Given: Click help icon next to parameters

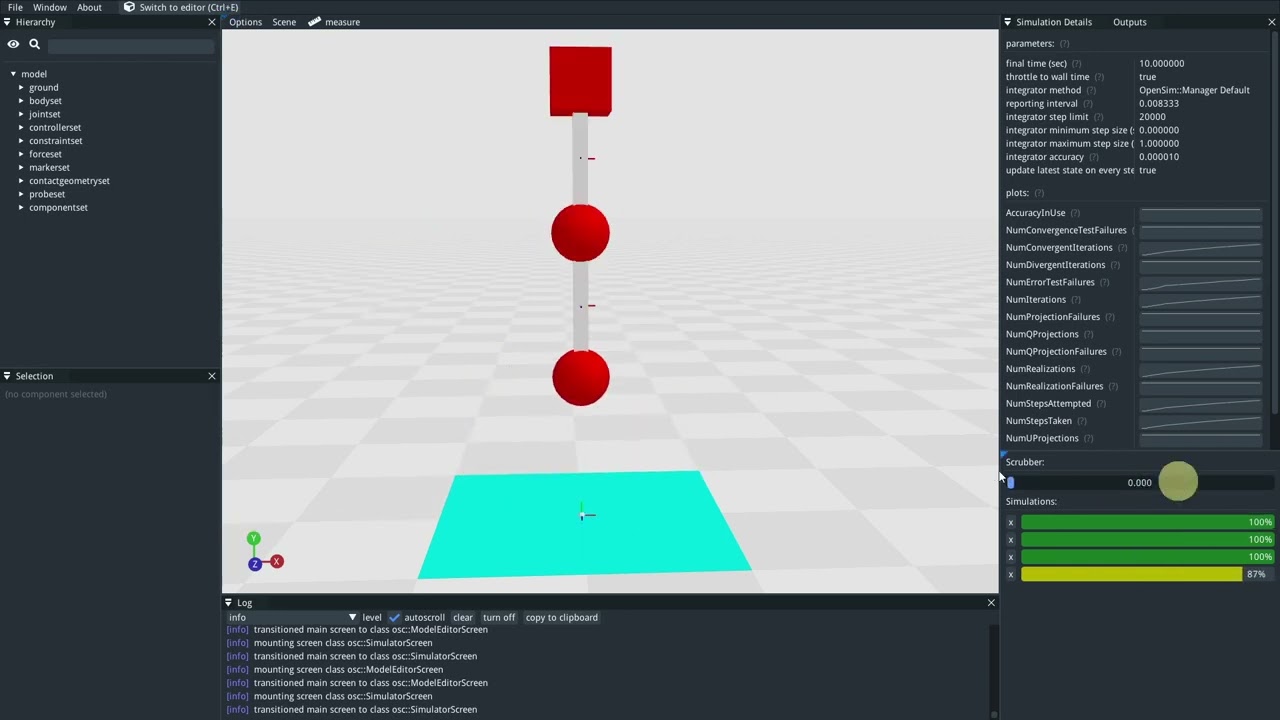Looking at the screenshot, I should tap(1064, 44).
